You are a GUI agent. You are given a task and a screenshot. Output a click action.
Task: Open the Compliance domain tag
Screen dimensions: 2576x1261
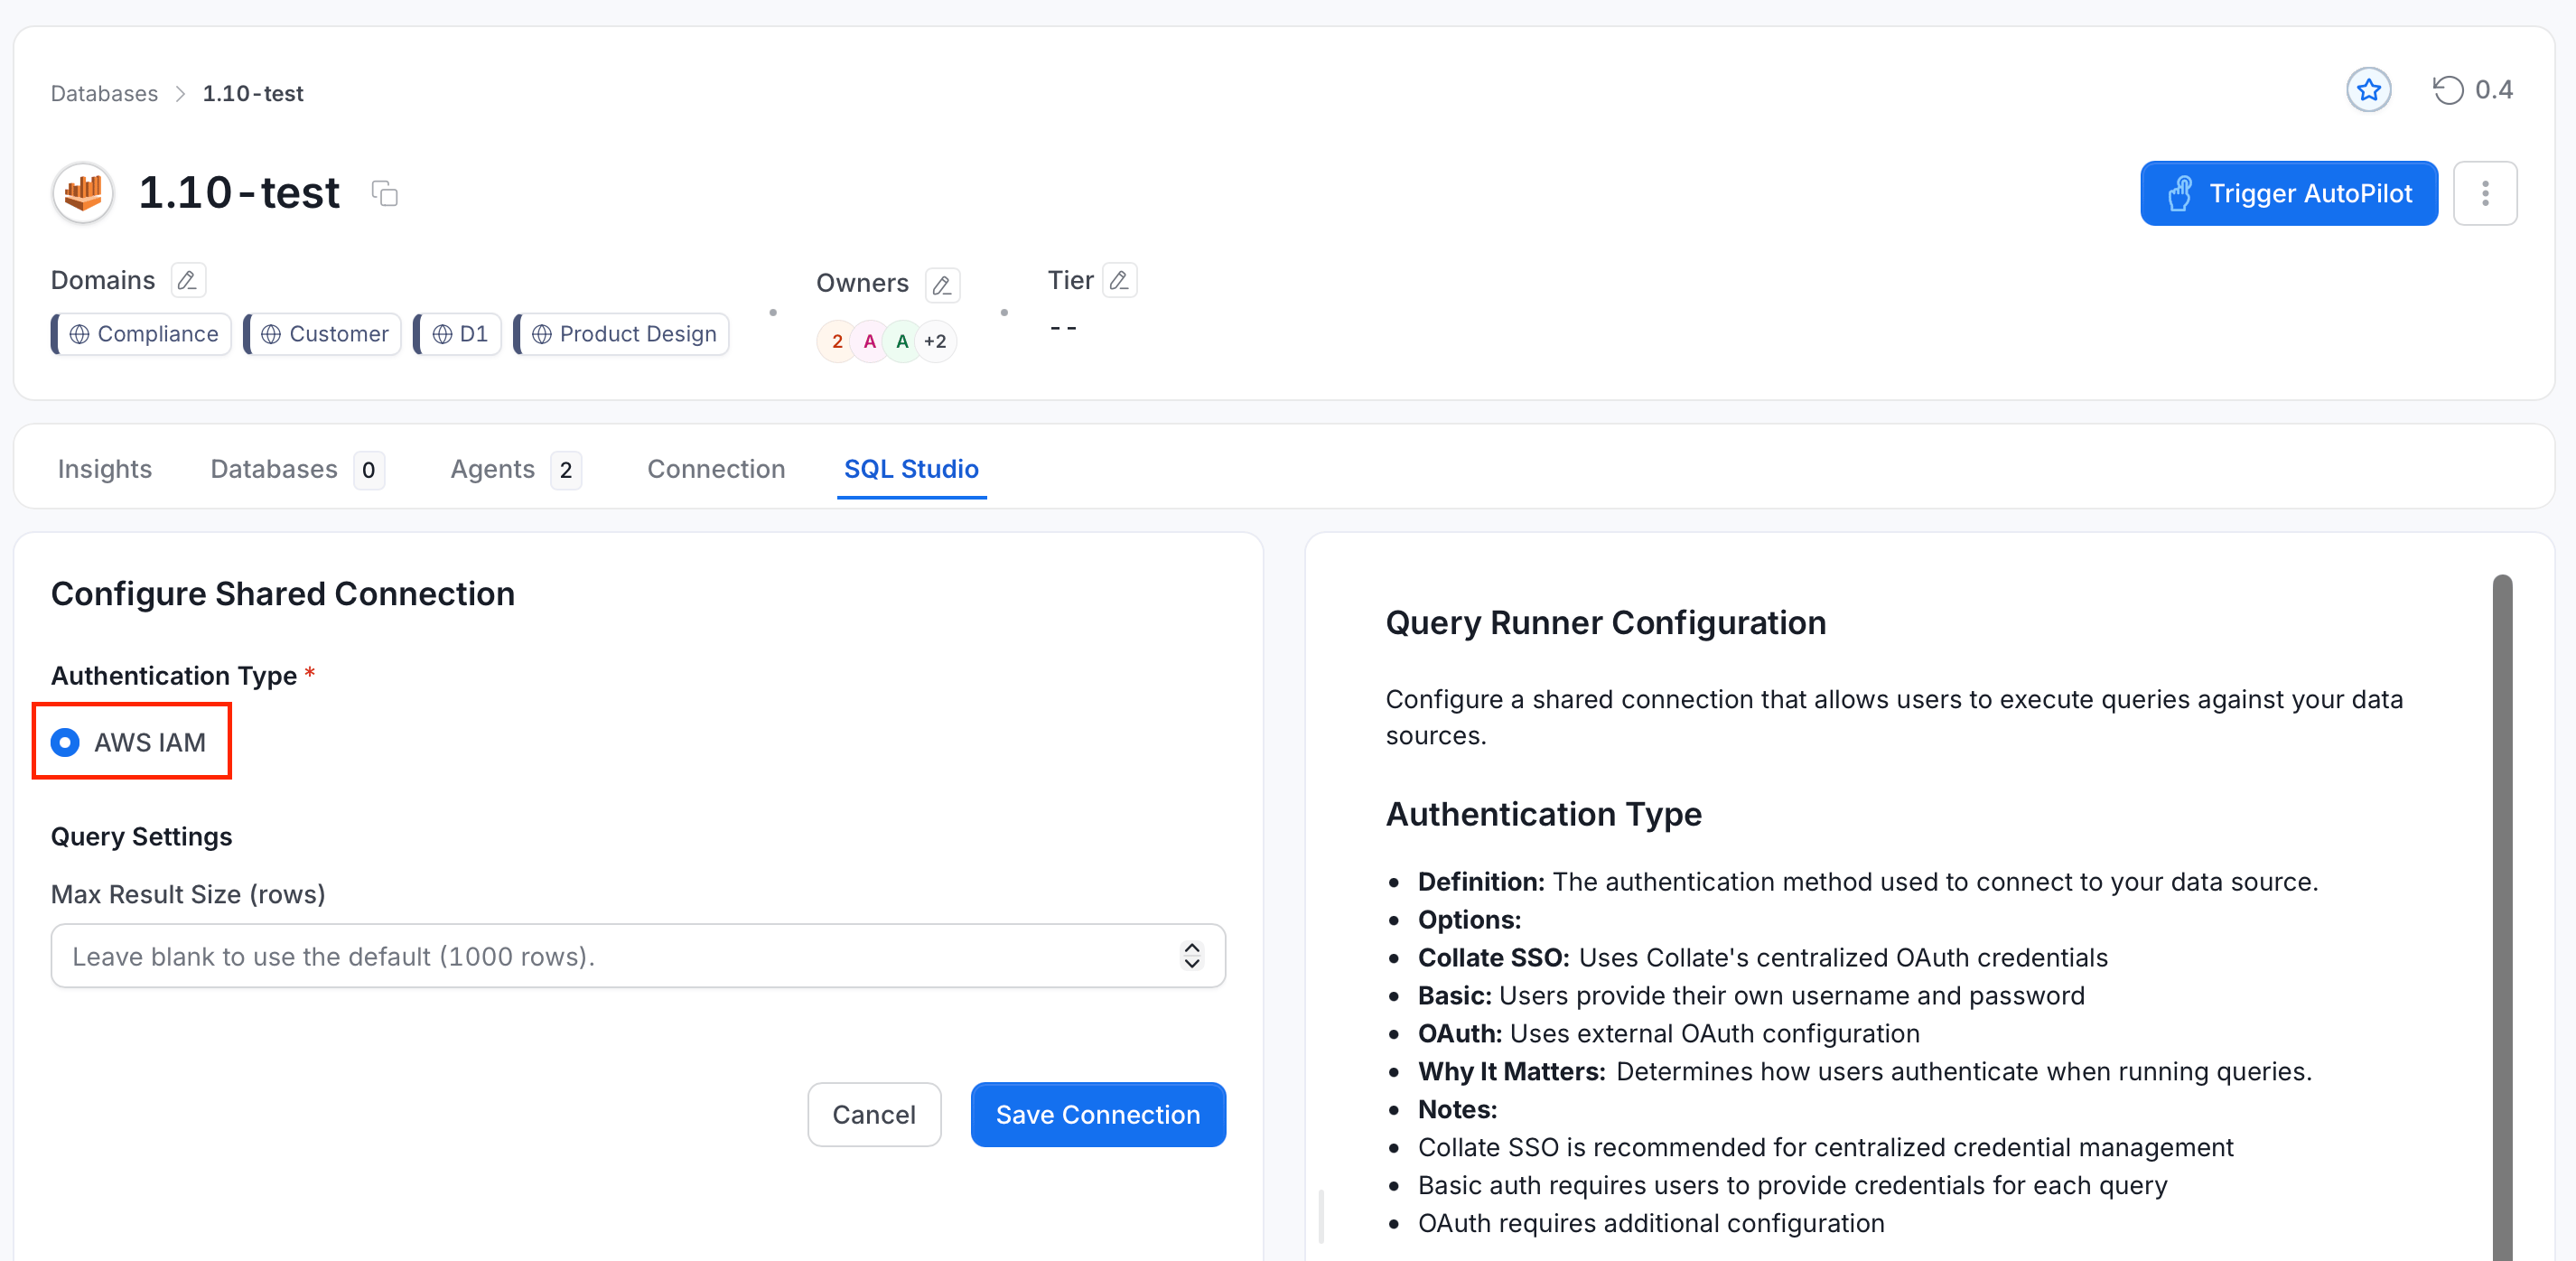click(x=142, y=334)
